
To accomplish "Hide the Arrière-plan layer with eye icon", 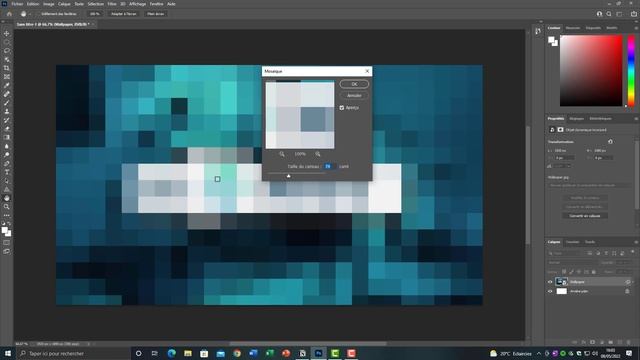I will (550, 291).
